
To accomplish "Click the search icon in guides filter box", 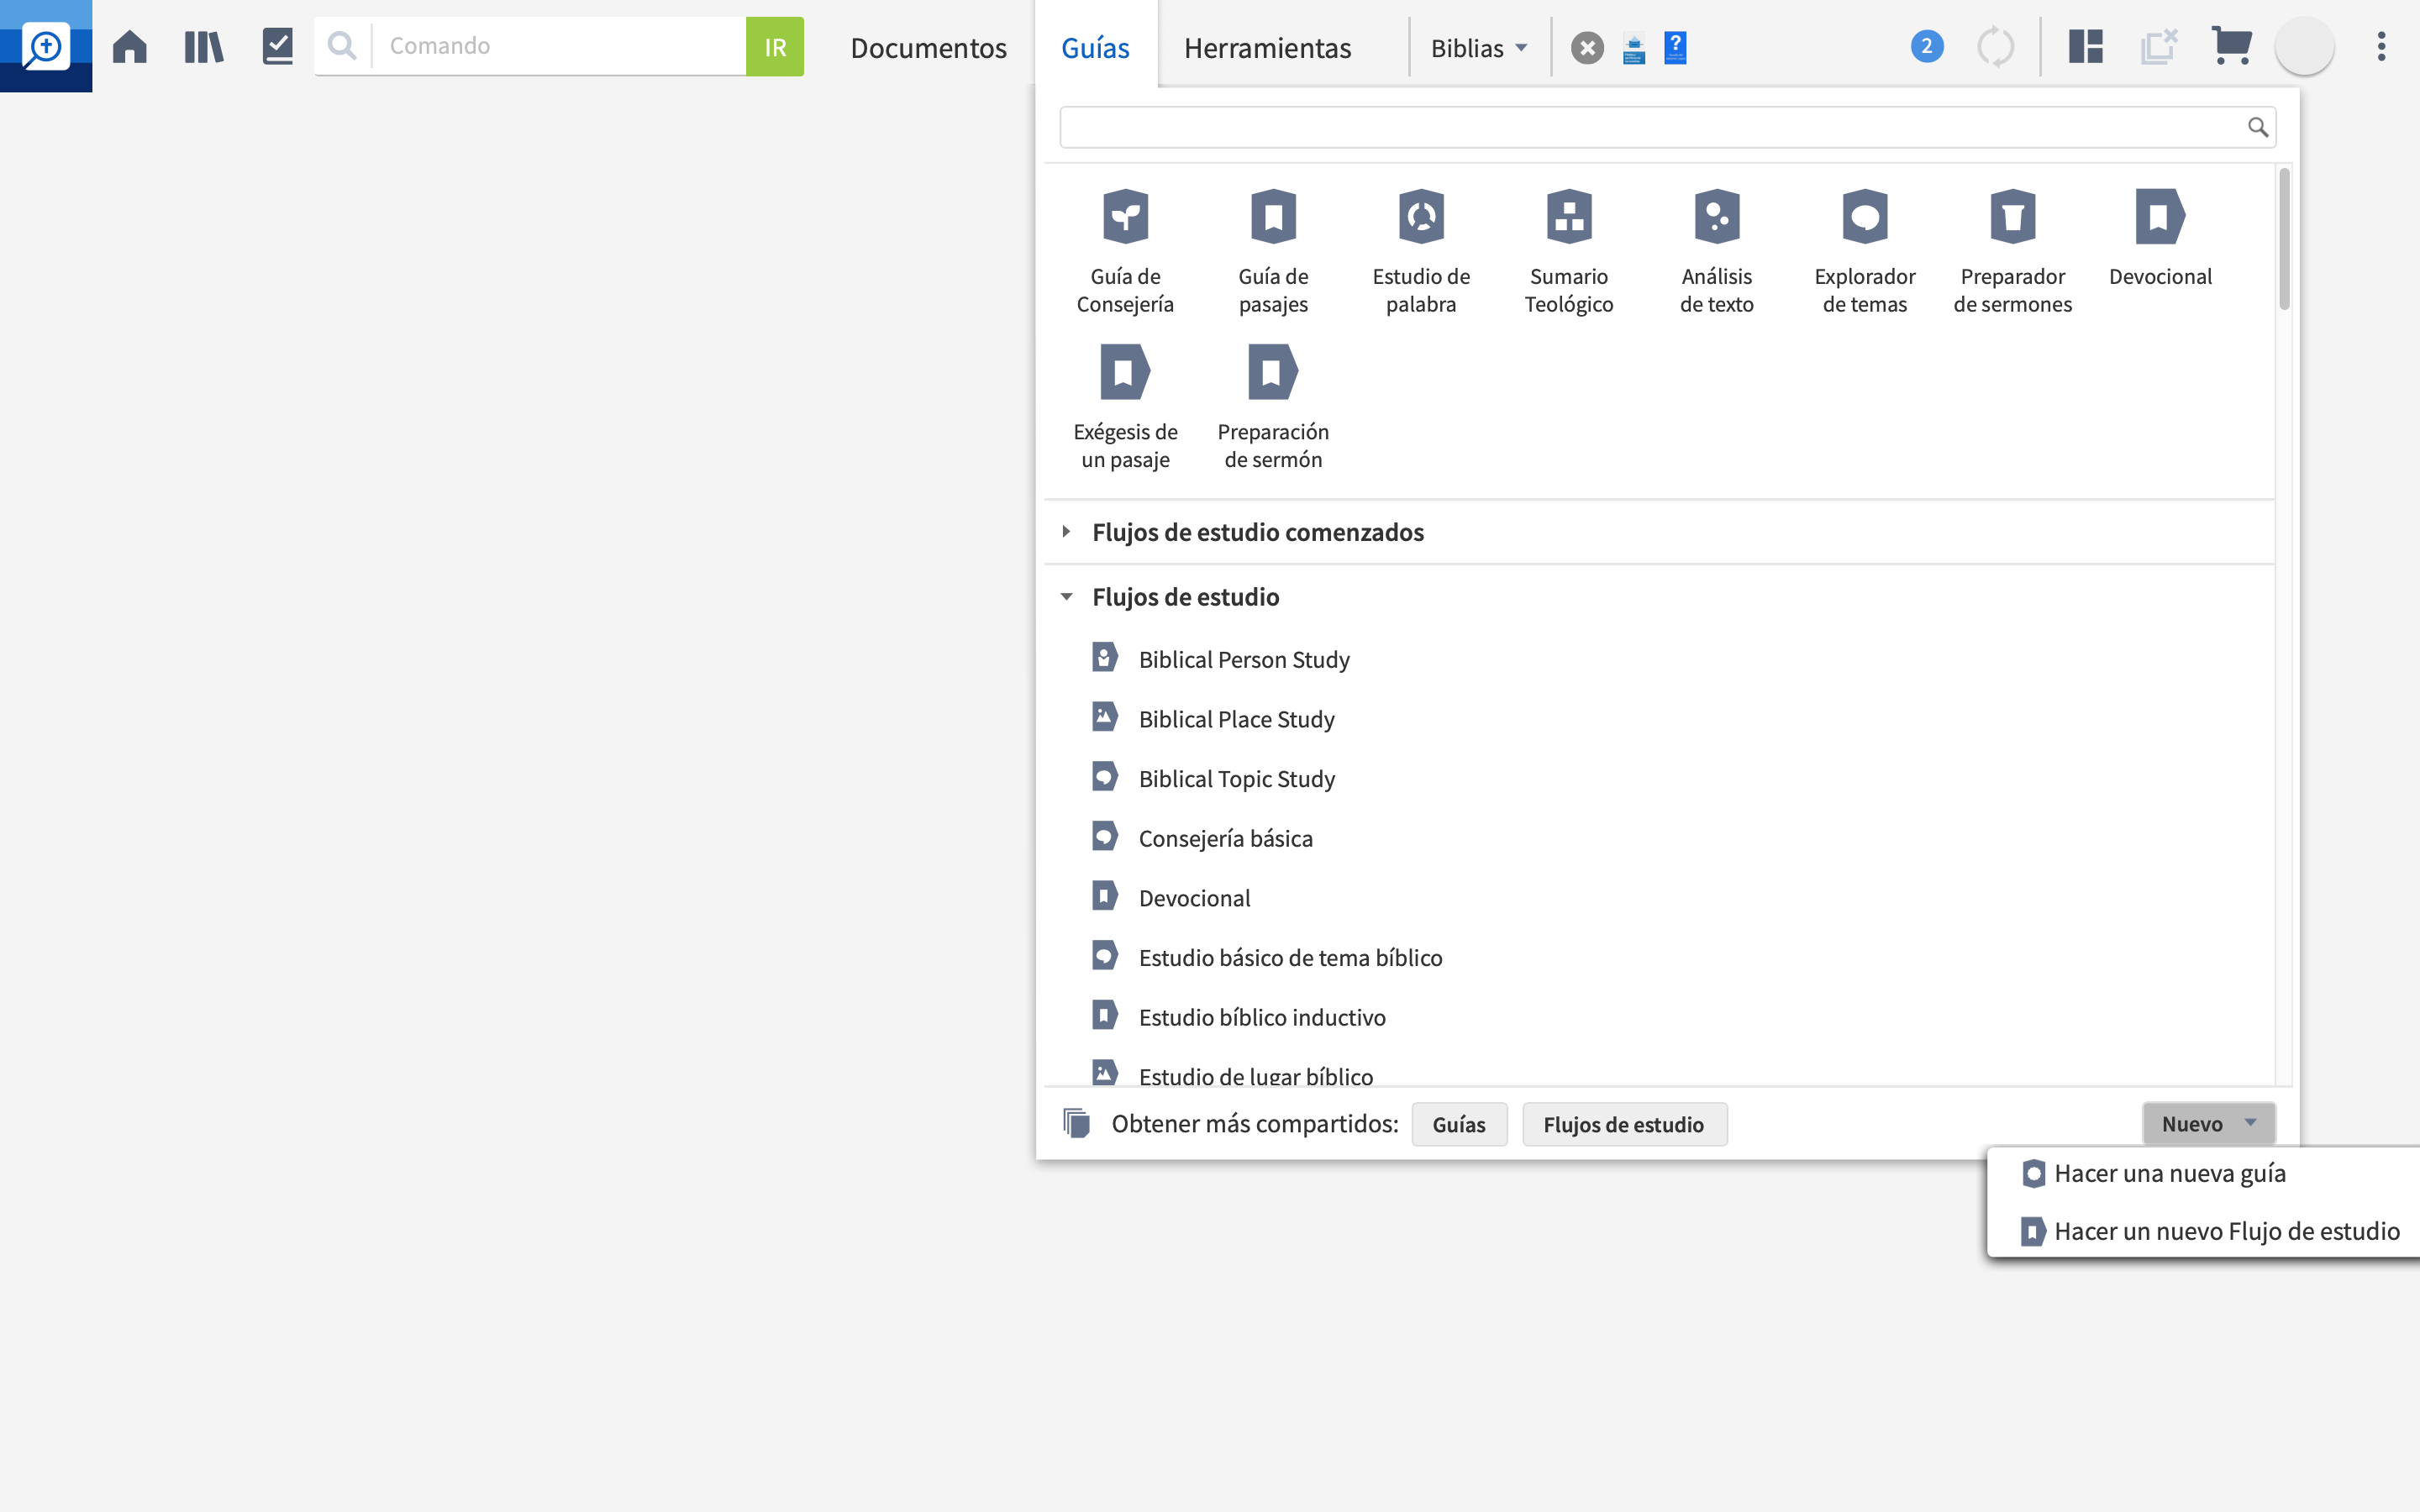I will [2258, 127].
